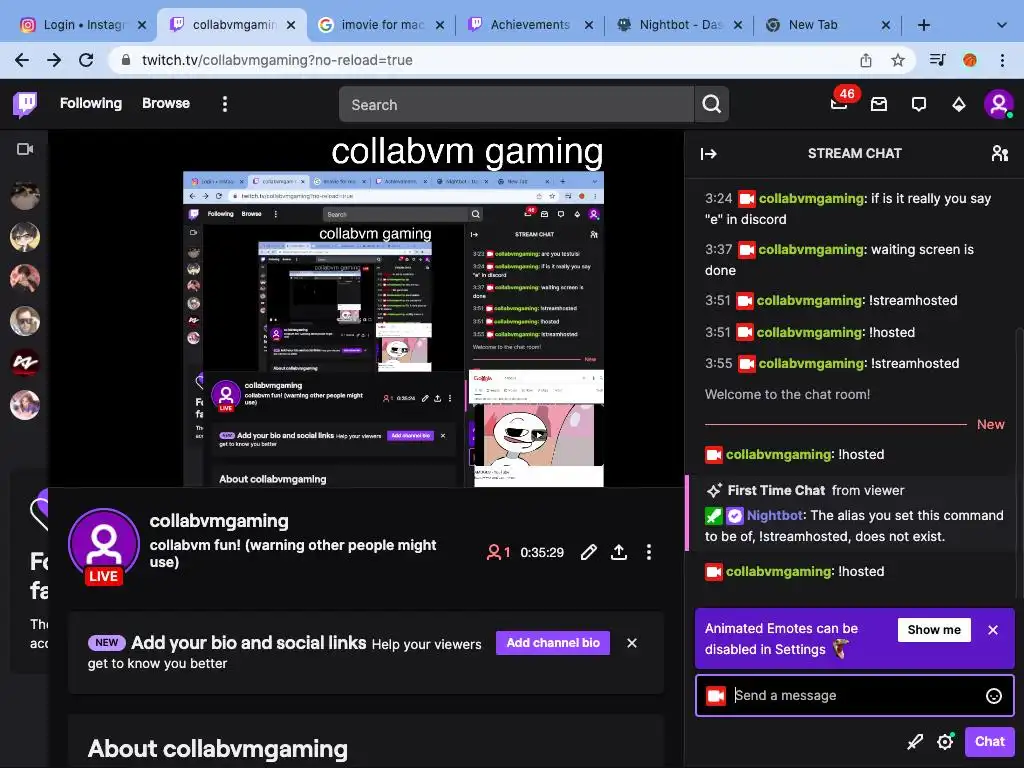Screen dimensions: 1024x768
Task: Close the Animated Emotes notice
Action: 993,630
